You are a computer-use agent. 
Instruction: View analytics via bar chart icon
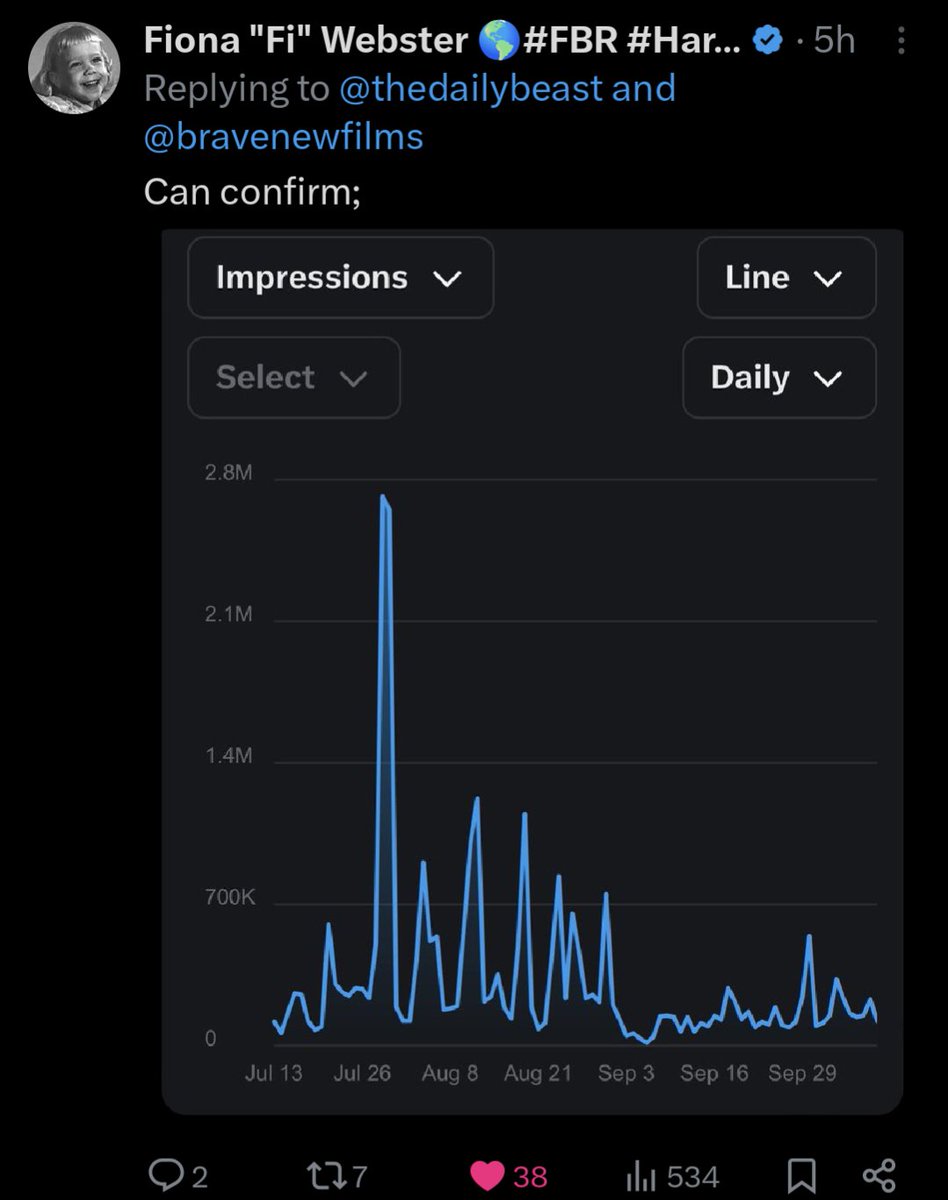(640, 1177)
